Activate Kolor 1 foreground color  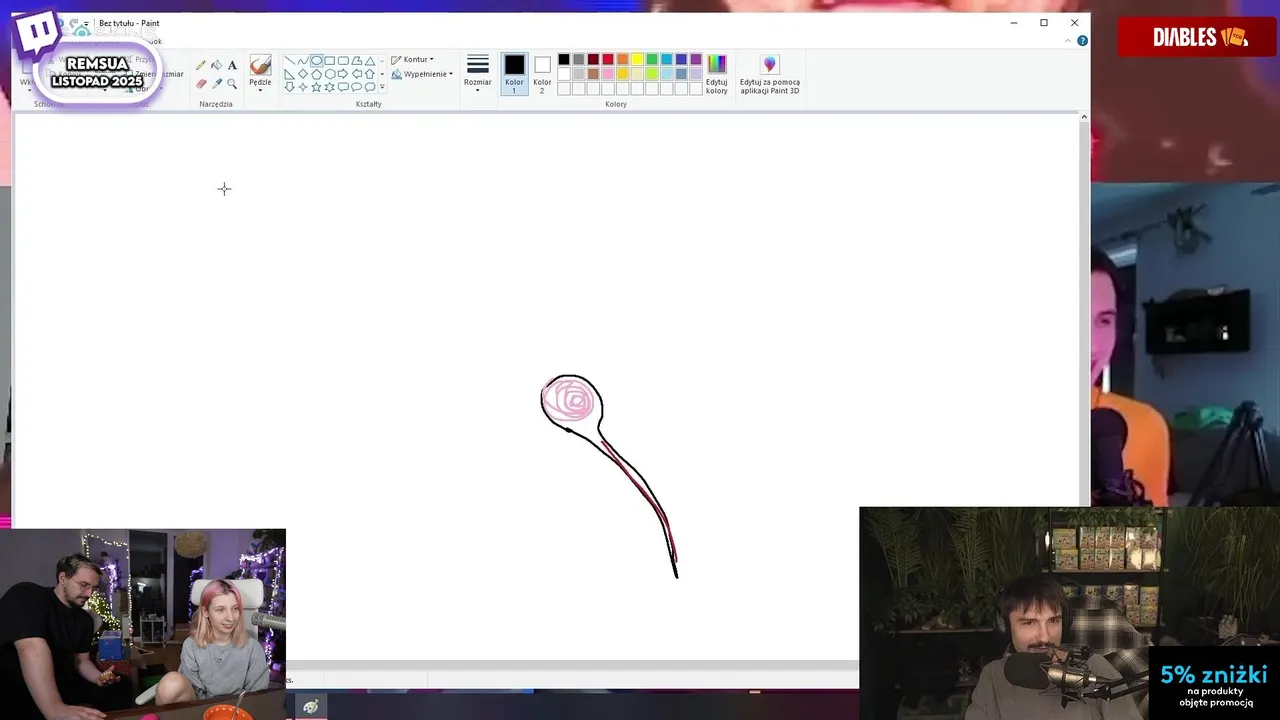click(515, 74)
